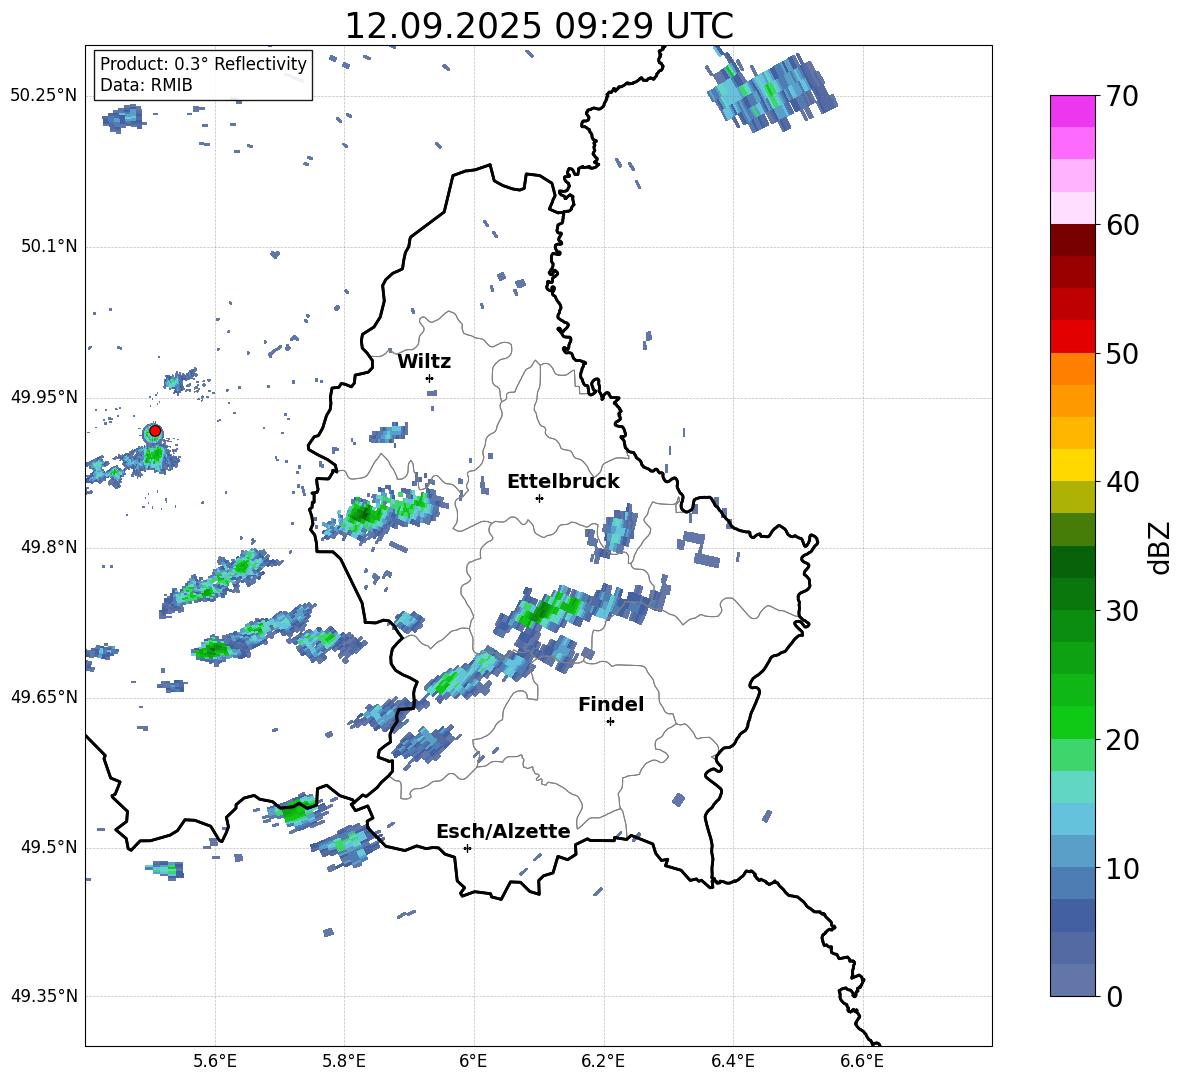The height and width of the screenshot is (1081, 1184).
Task: Click the 50.25°N latitude label
Action: pos(44,96)
